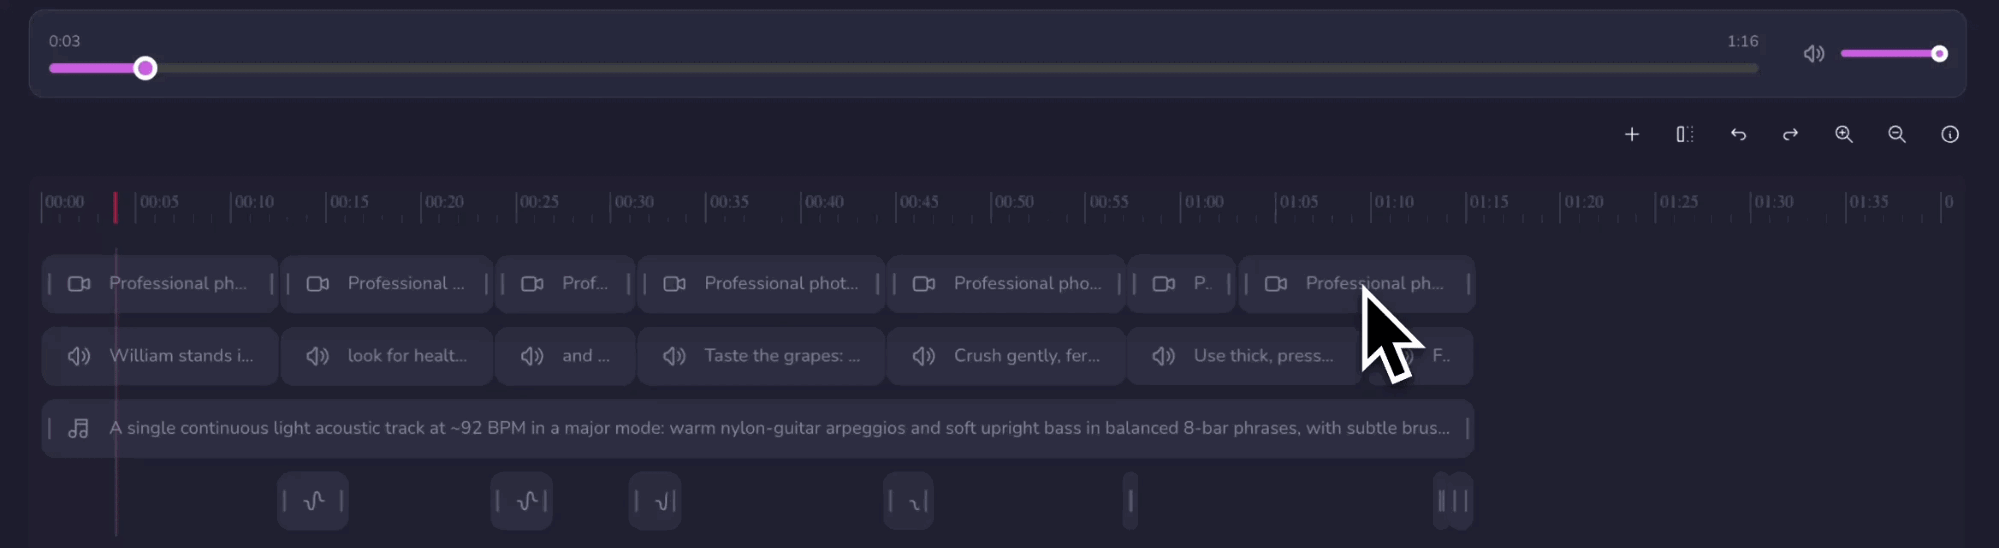Zoom out of the timeline
The image size is (1999, 548).
click(x=1896, y=134)
